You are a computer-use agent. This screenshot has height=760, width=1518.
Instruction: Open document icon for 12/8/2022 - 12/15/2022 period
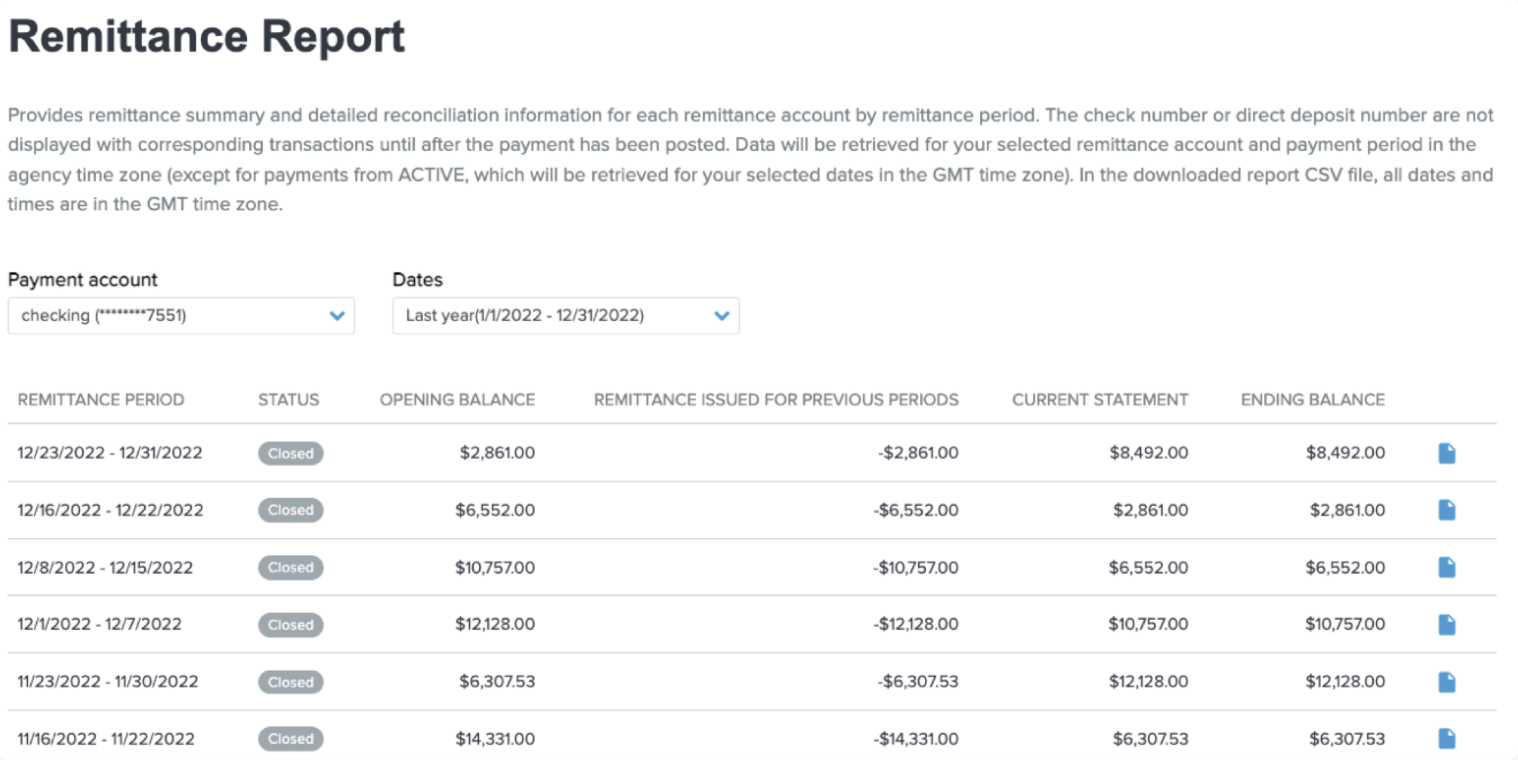(1446, 567)
